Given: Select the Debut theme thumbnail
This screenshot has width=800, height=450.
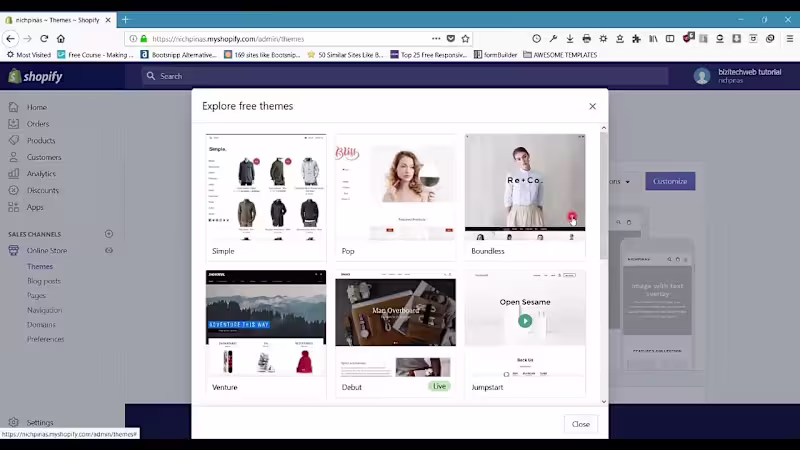Looking at the screenshot, I should click(395, 323).
